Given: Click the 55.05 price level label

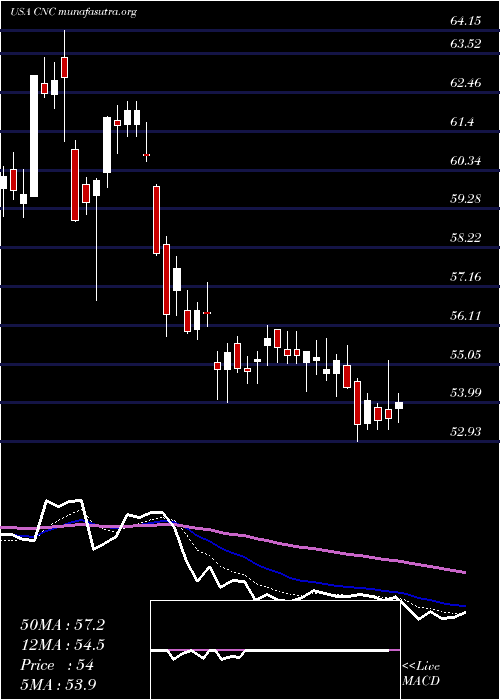Looking at the screenshot, I should click(x=466, y=355).
